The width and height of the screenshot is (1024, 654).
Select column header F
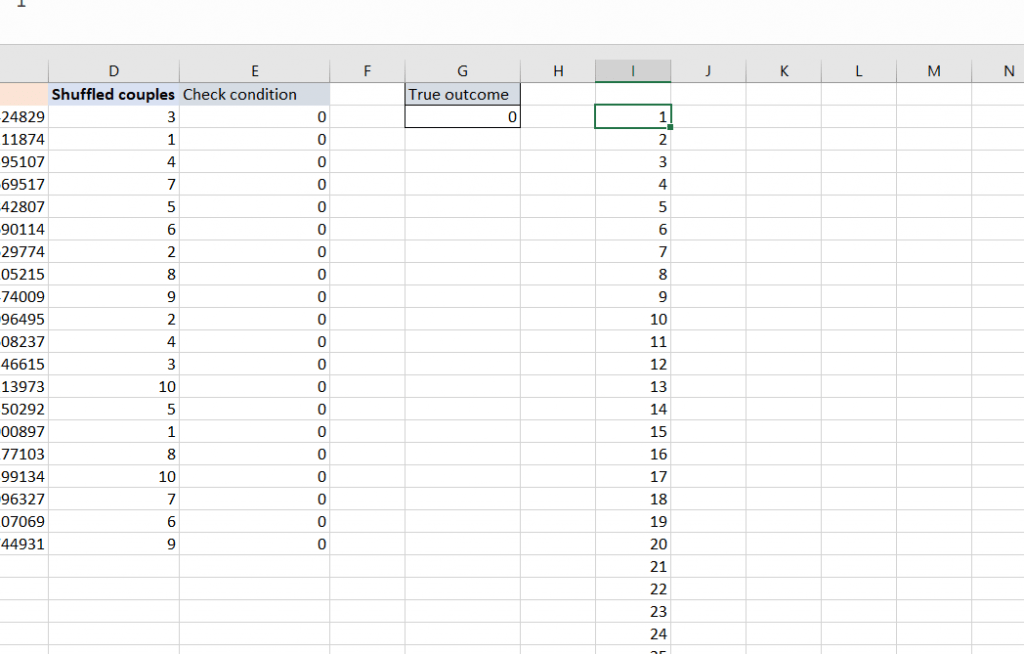click(x=367, y=71)
